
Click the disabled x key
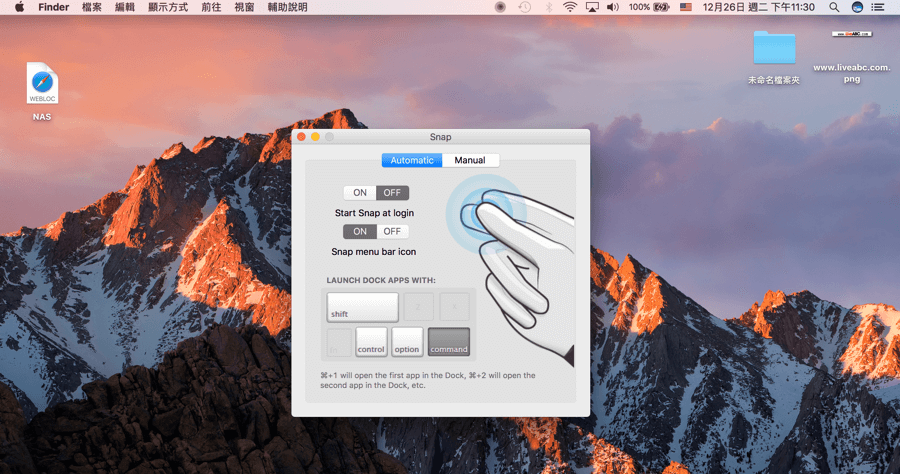(455, 307)
